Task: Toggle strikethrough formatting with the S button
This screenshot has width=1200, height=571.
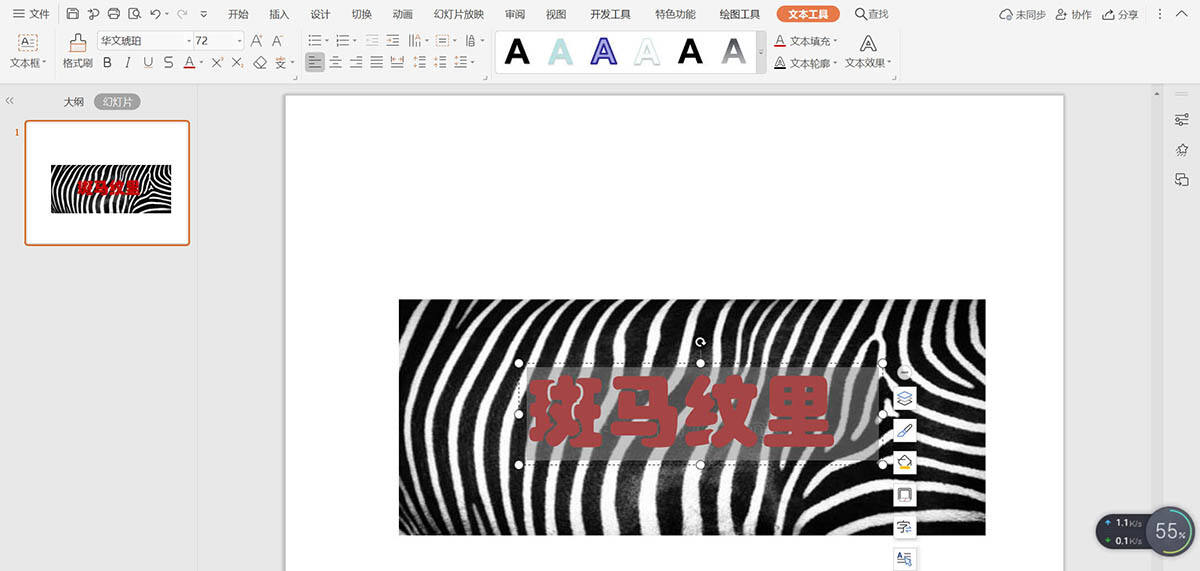Action: pyautogui.click(x=168, y=63)
